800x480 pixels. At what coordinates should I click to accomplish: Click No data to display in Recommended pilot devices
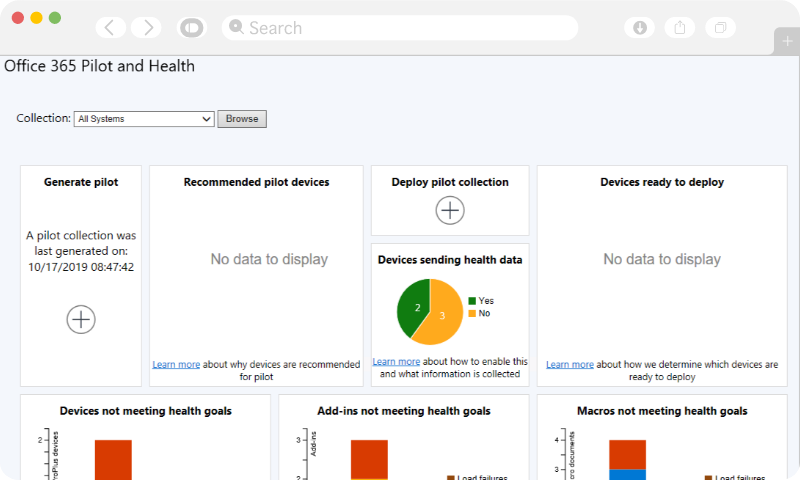(269, 259)
